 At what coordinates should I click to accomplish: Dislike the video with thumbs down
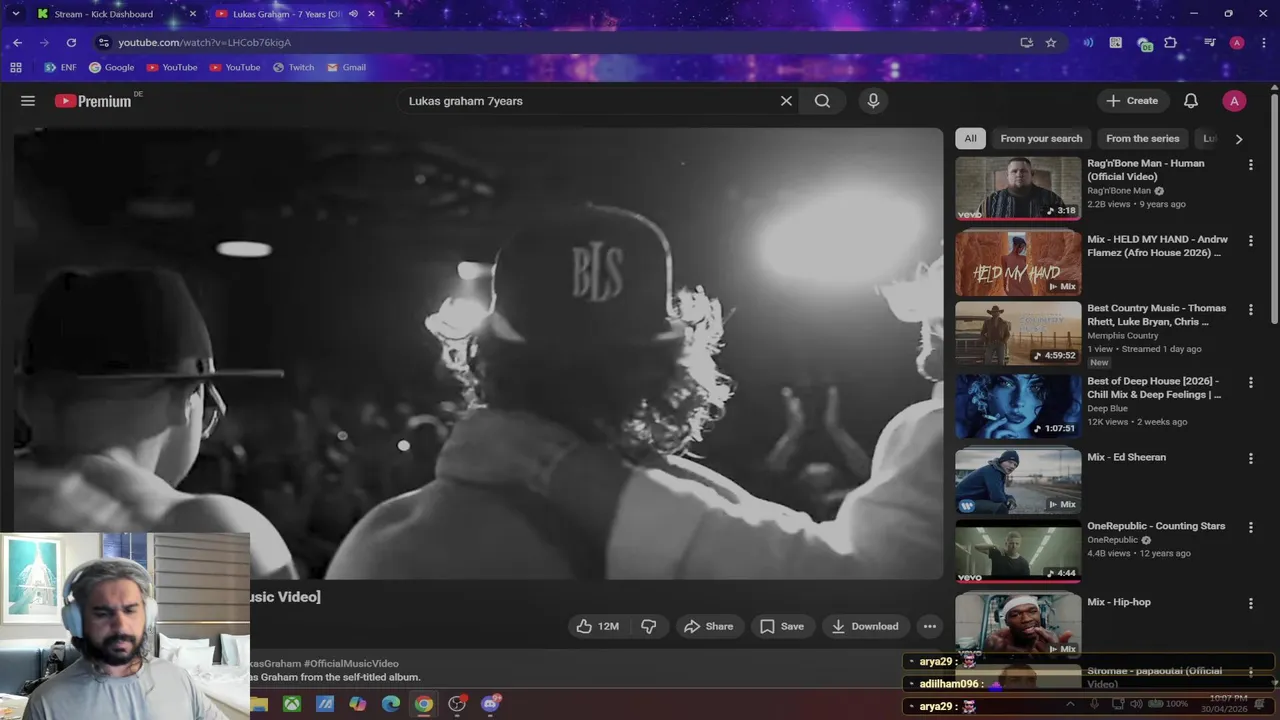[649, 626]
